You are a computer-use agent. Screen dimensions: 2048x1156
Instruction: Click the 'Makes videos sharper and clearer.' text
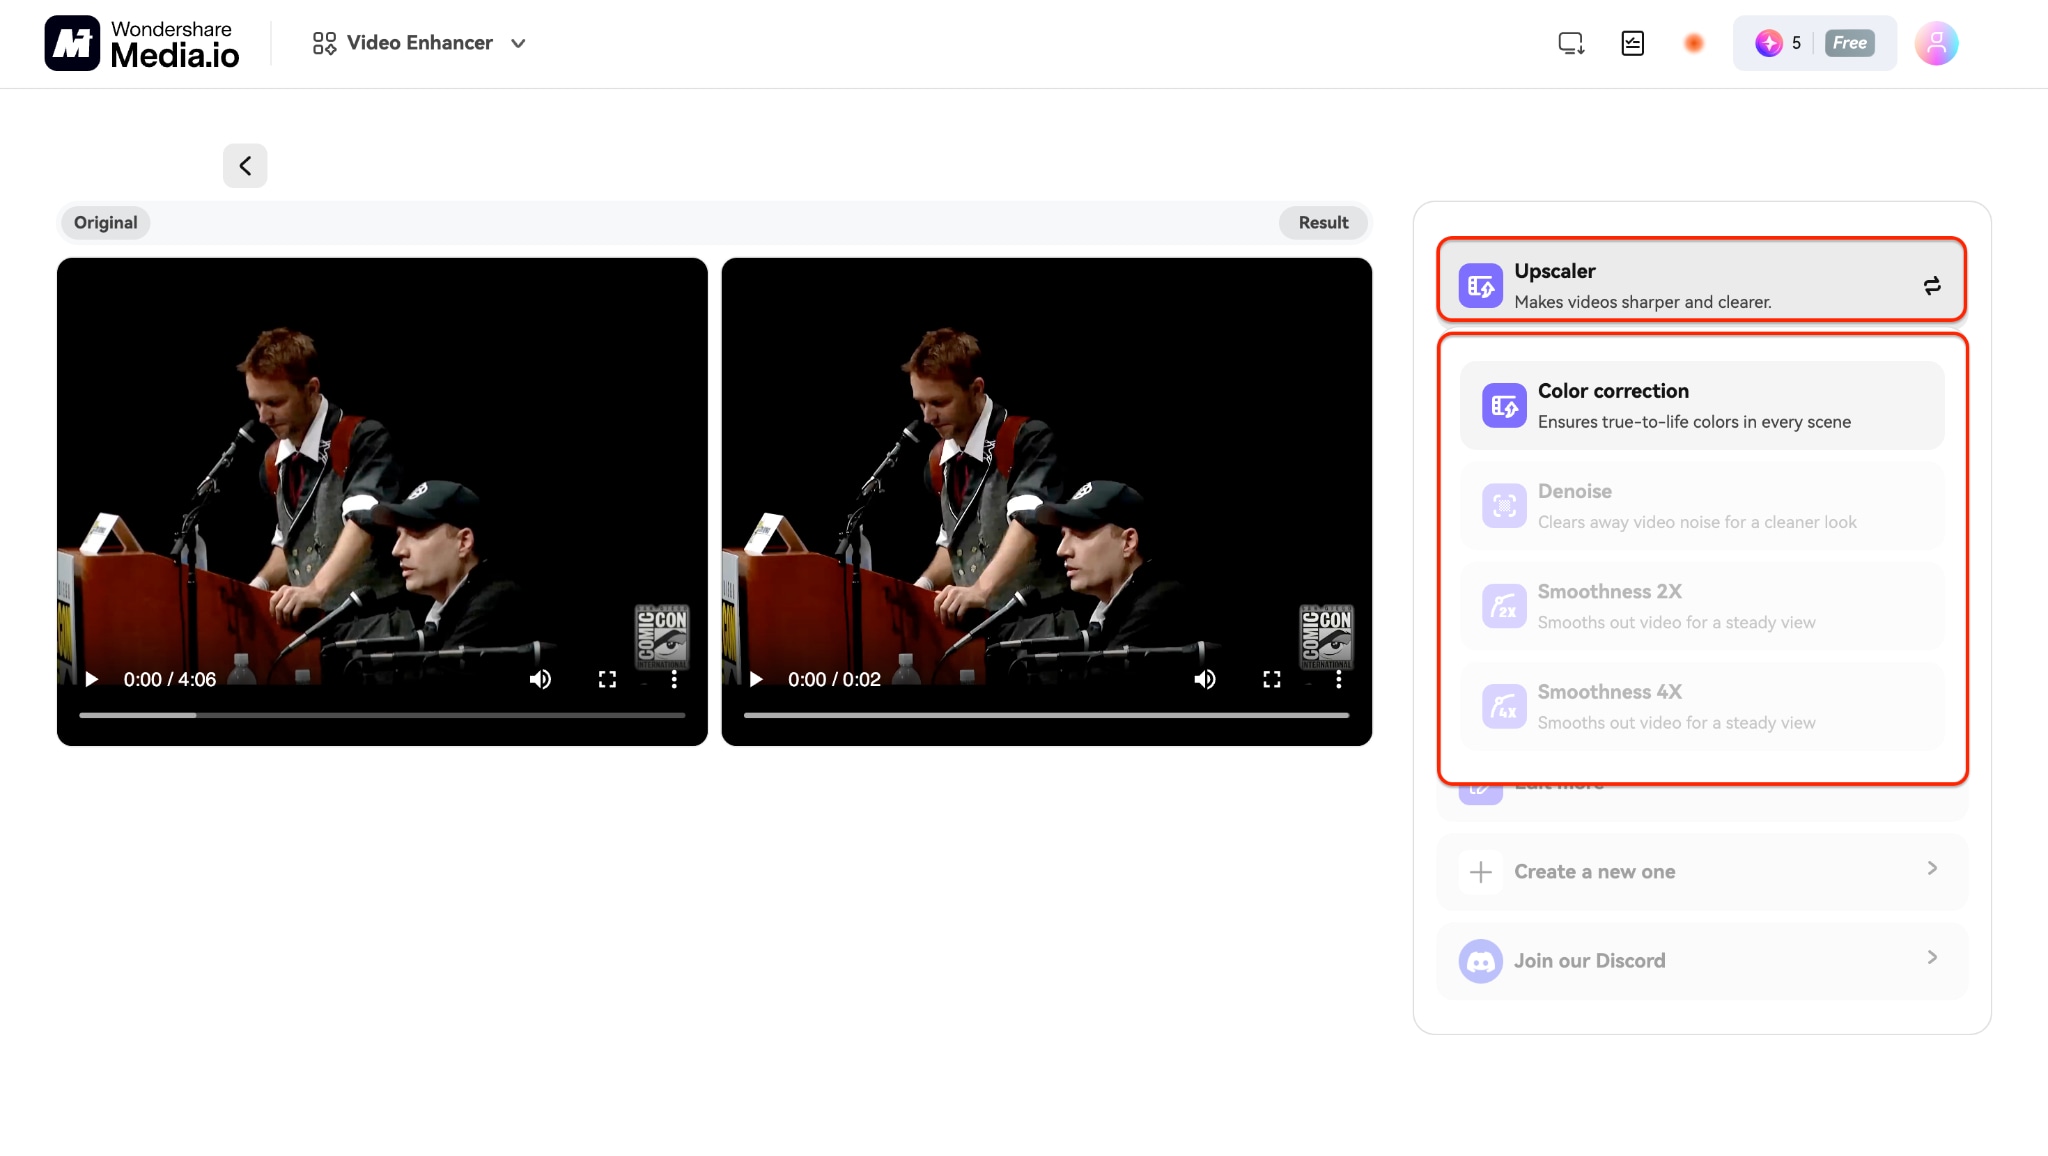pos(1642,302)
